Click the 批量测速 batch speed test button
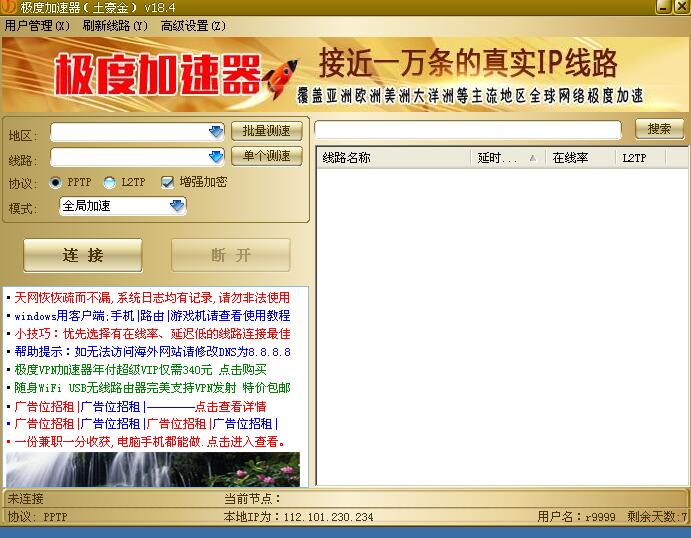The height and width of the screenshot is (538, 691). click(x=266, y=131)
